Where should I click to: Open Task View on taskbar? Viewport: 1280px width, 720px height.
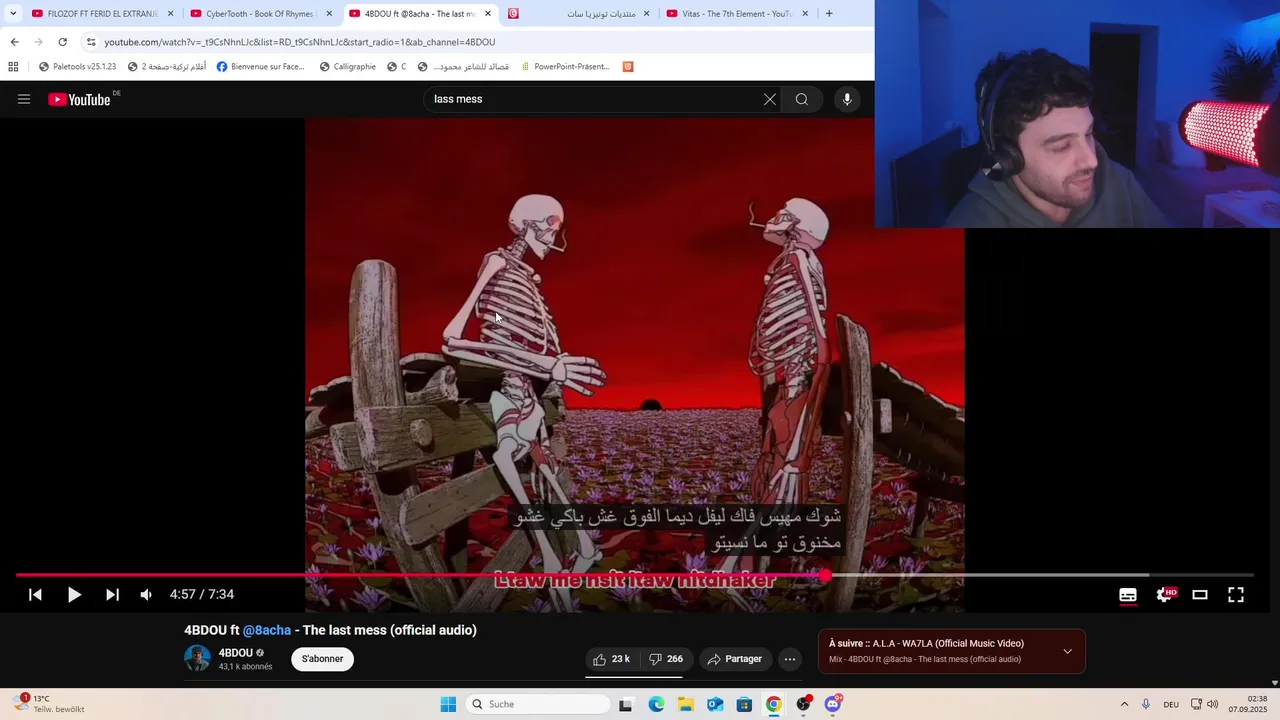pyautogui.click(x=625, y=704)
